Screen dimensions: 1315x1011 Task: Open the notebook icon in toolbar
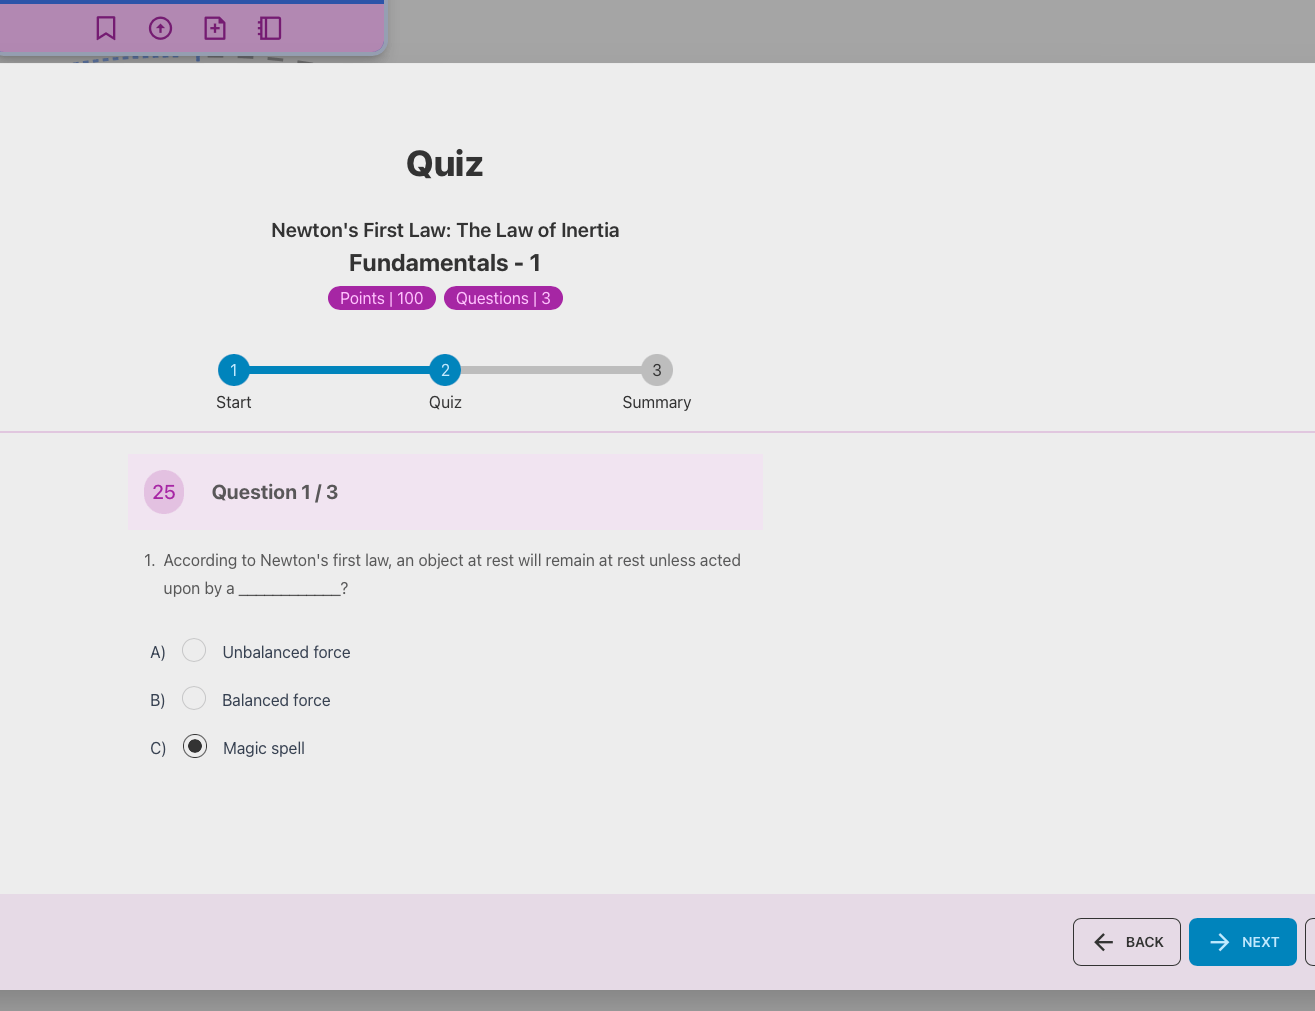pos(269,28)
